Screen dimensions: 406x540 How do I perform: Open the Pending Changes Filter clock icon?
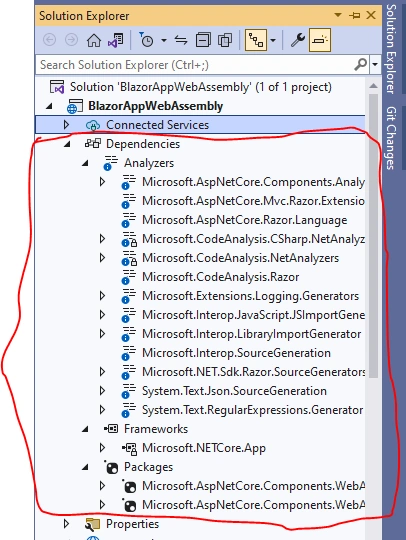147,40
